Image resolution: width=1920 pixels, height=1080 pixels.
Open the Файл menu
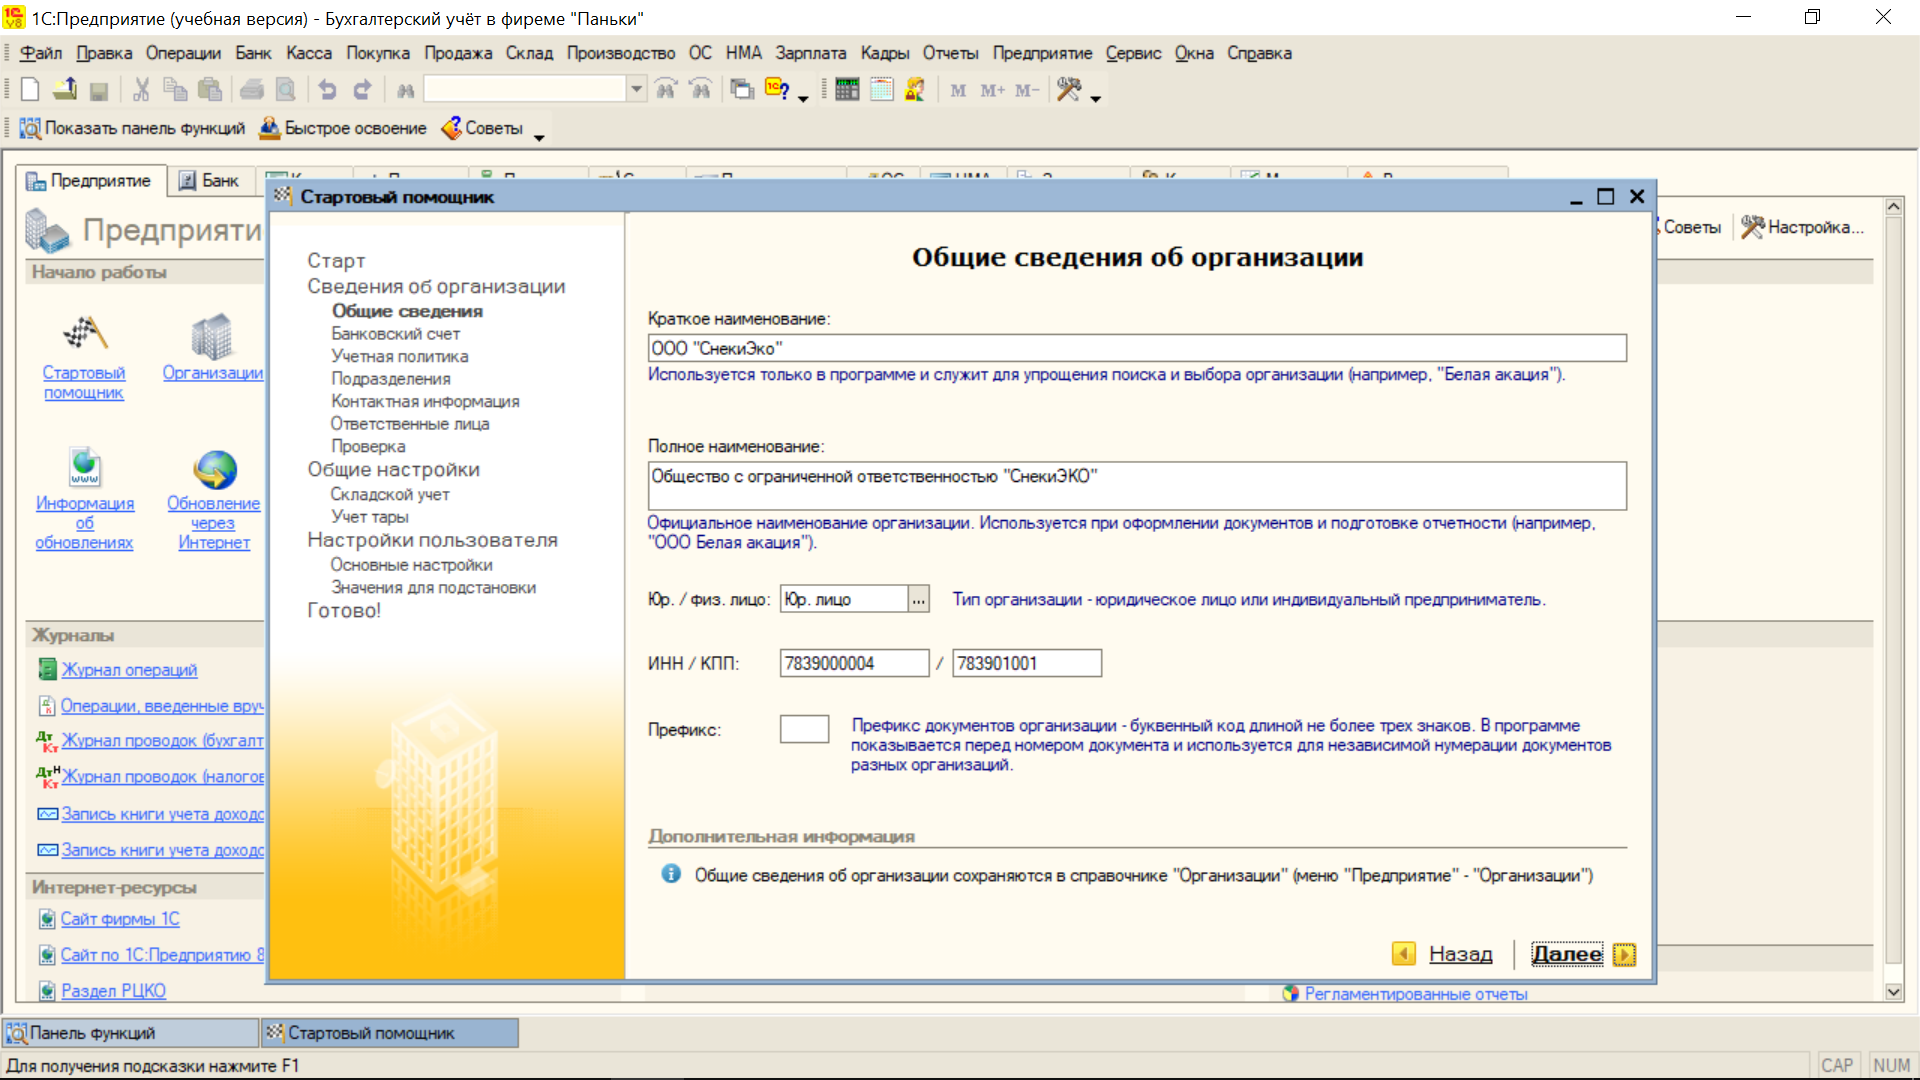pos(41,53)
